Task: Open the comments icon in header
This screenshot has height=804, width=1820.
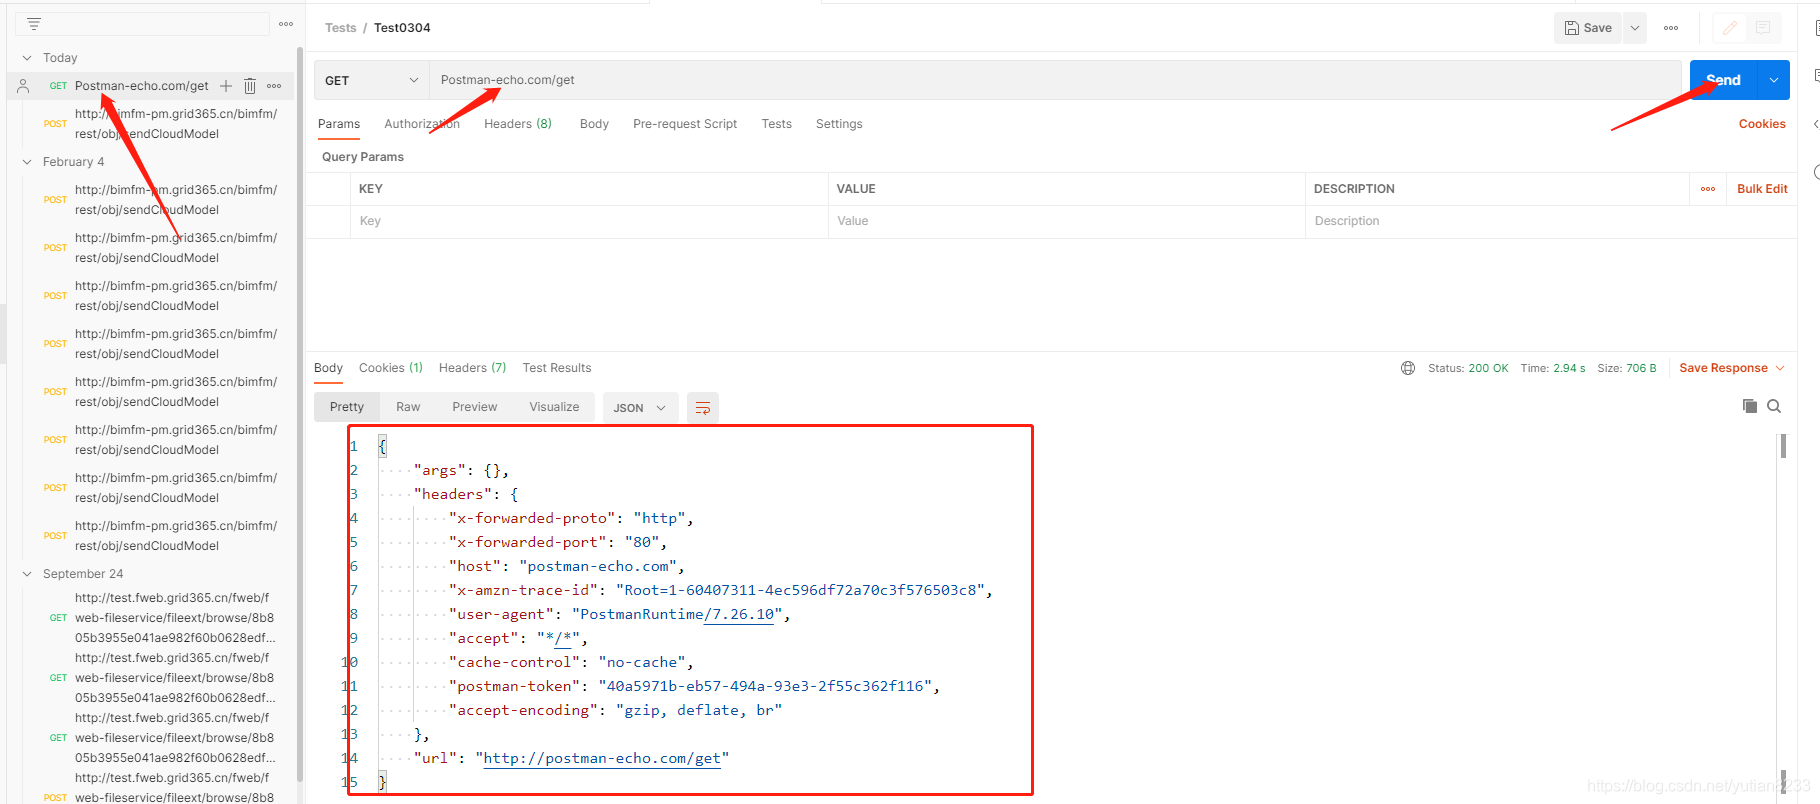Action: click(1763, 28)
